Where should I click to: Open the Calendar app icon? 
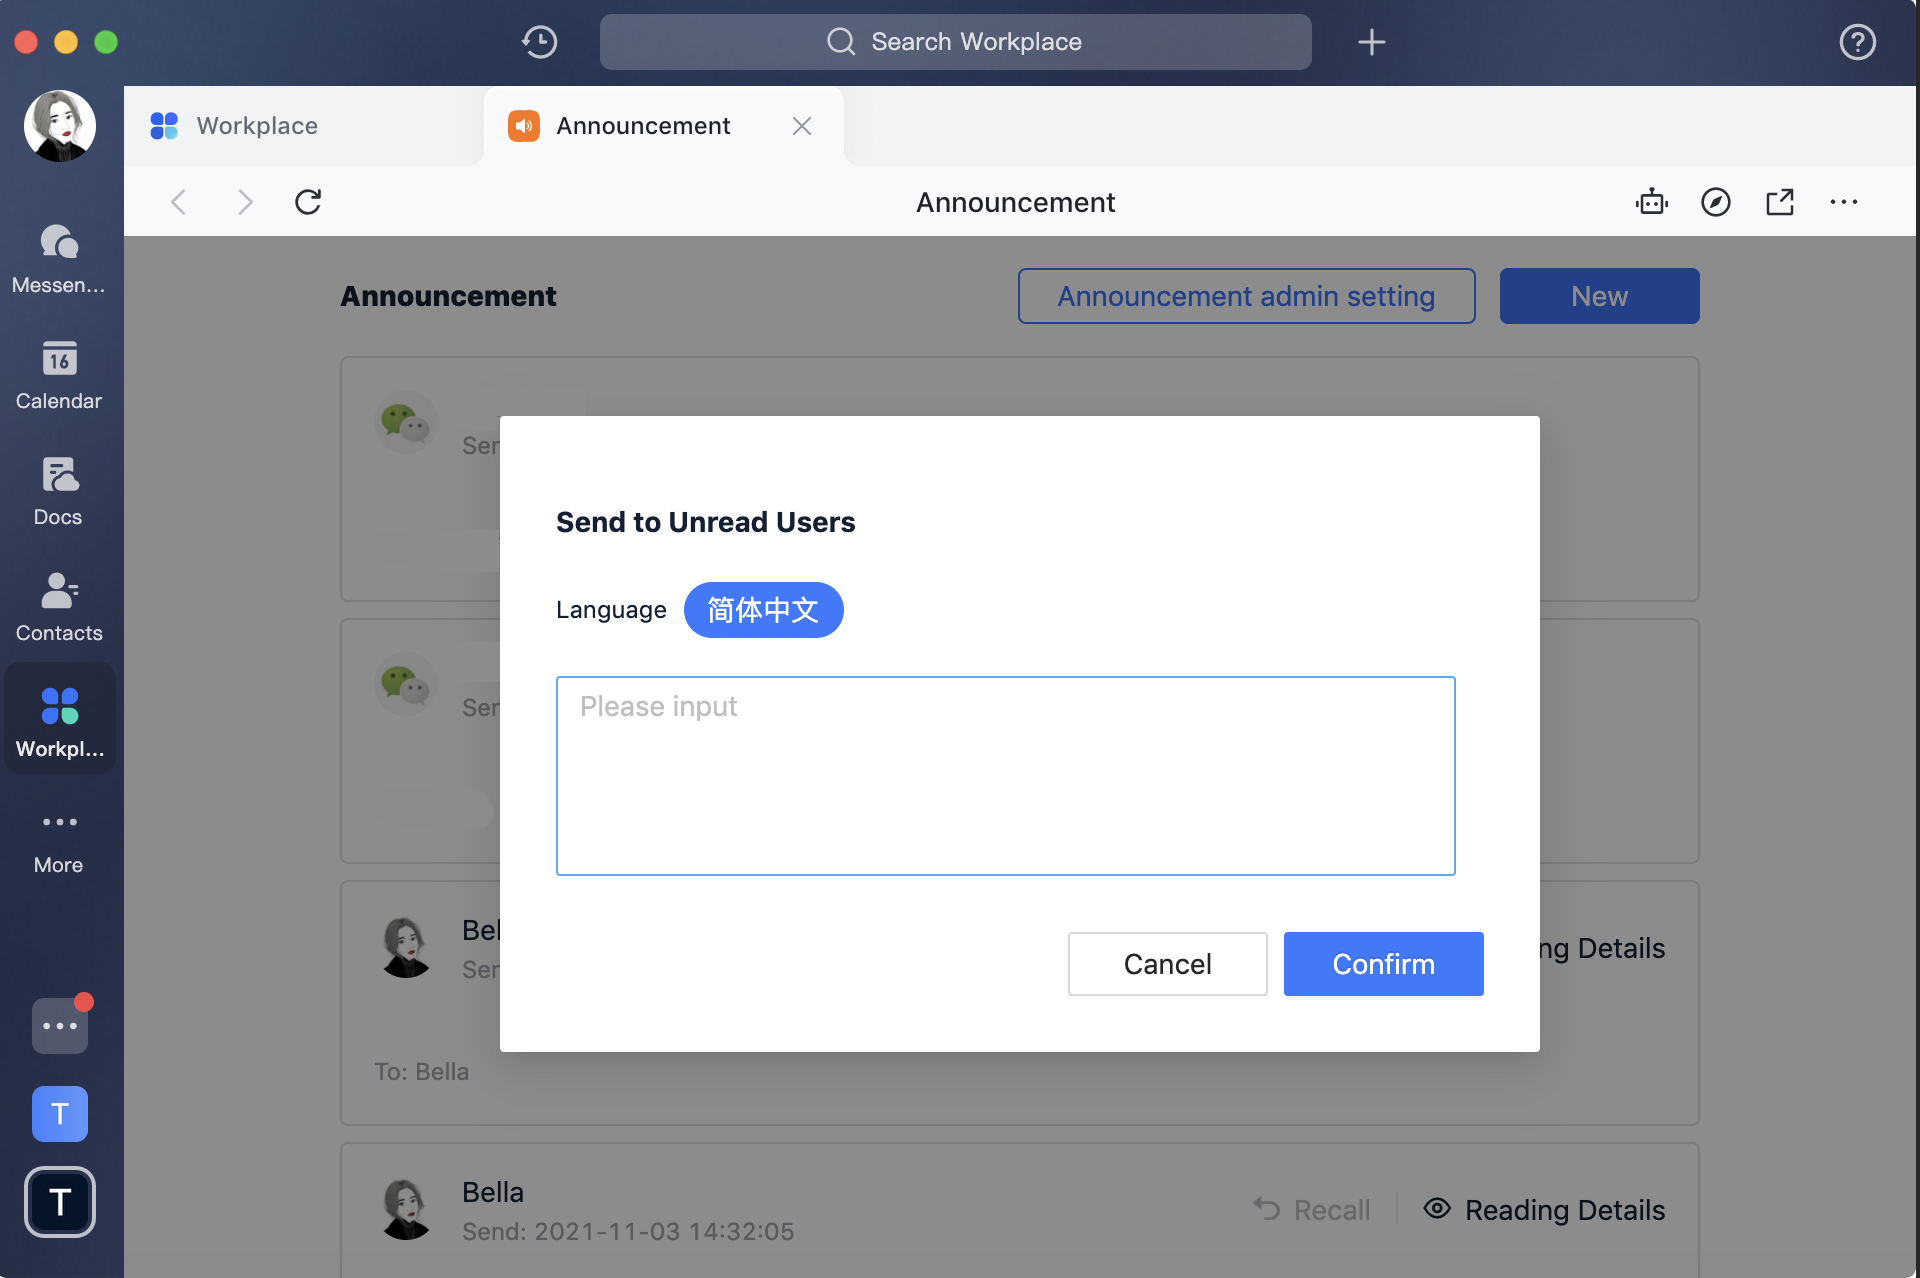[59, 375]
